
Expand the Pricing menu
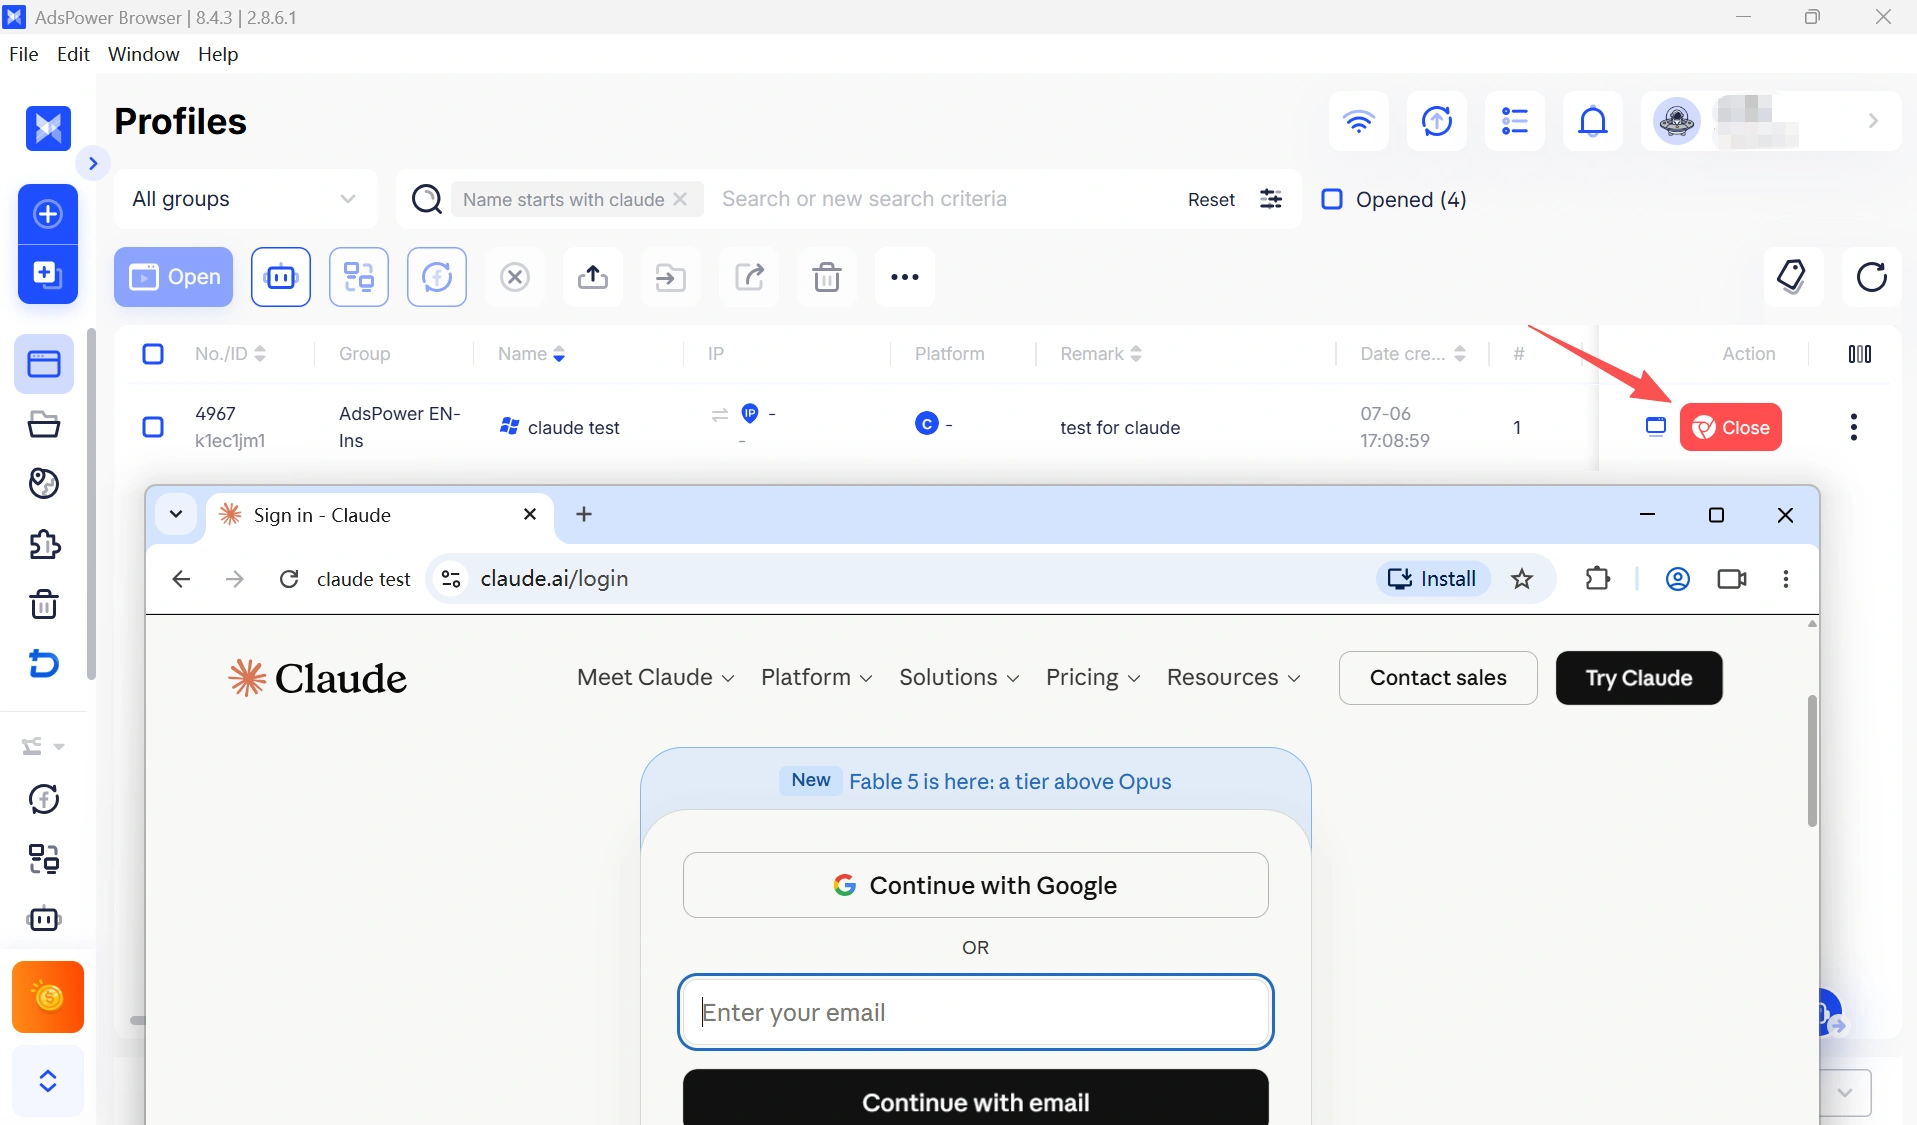click(x=1093, y=678)
